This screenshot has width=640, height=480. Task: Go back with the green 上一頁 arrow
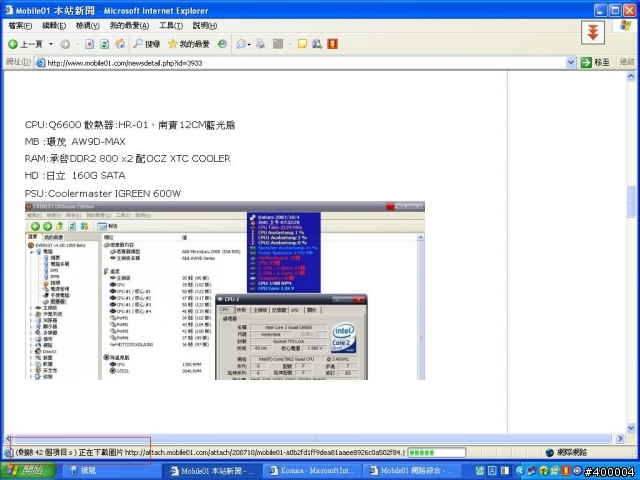(x=25, y=44)
